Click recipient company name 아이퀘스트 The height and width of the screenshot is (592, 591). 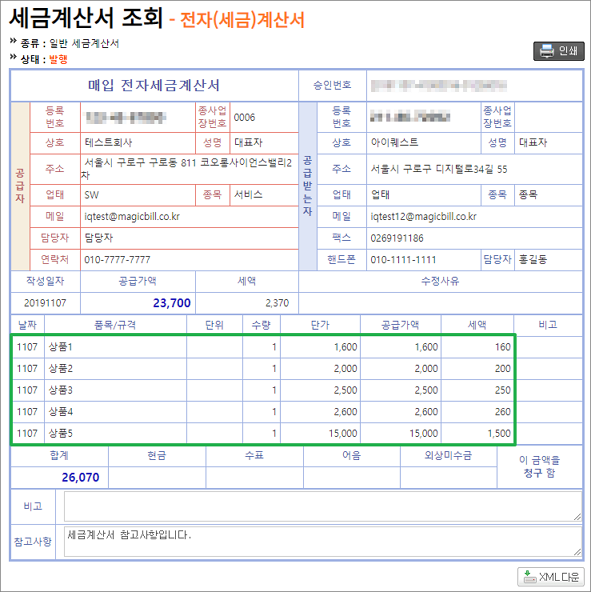(x=394, y=142)
